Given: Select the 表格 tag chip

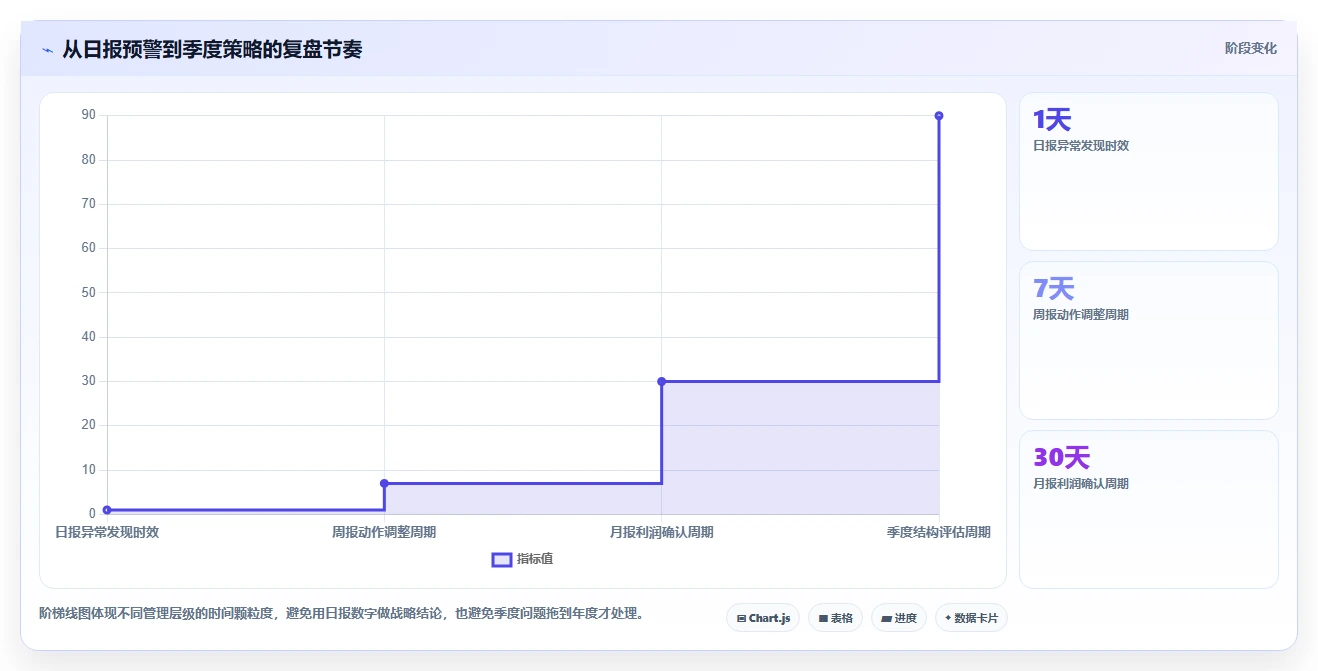Looking at the screenshot, I should pyautogui.click(x=836, y=618).
